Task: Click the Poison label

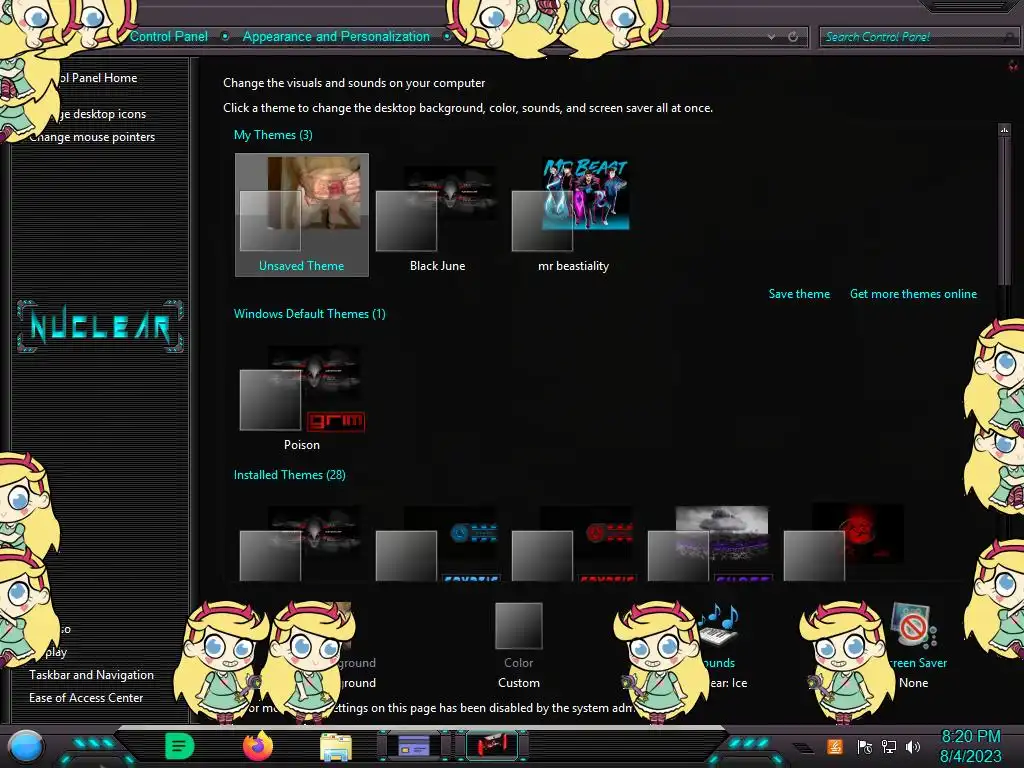Action: click(302, 445)
